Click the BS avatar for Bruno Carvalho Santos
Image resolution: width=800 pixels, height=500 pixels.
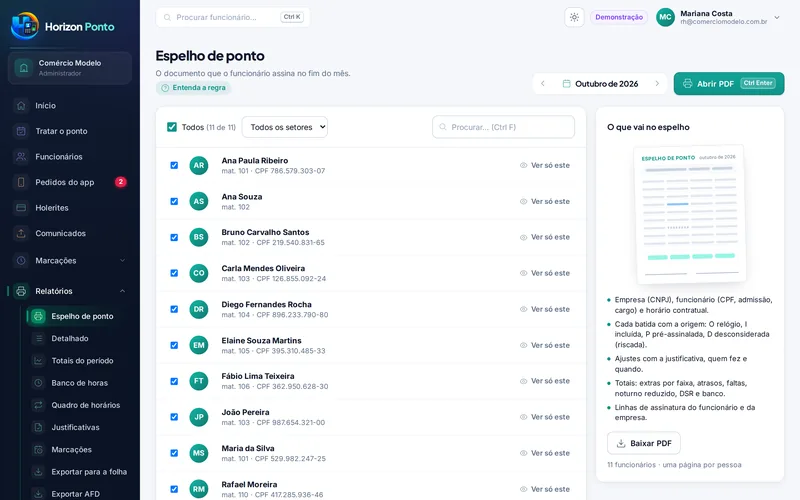tap(199, 237)
